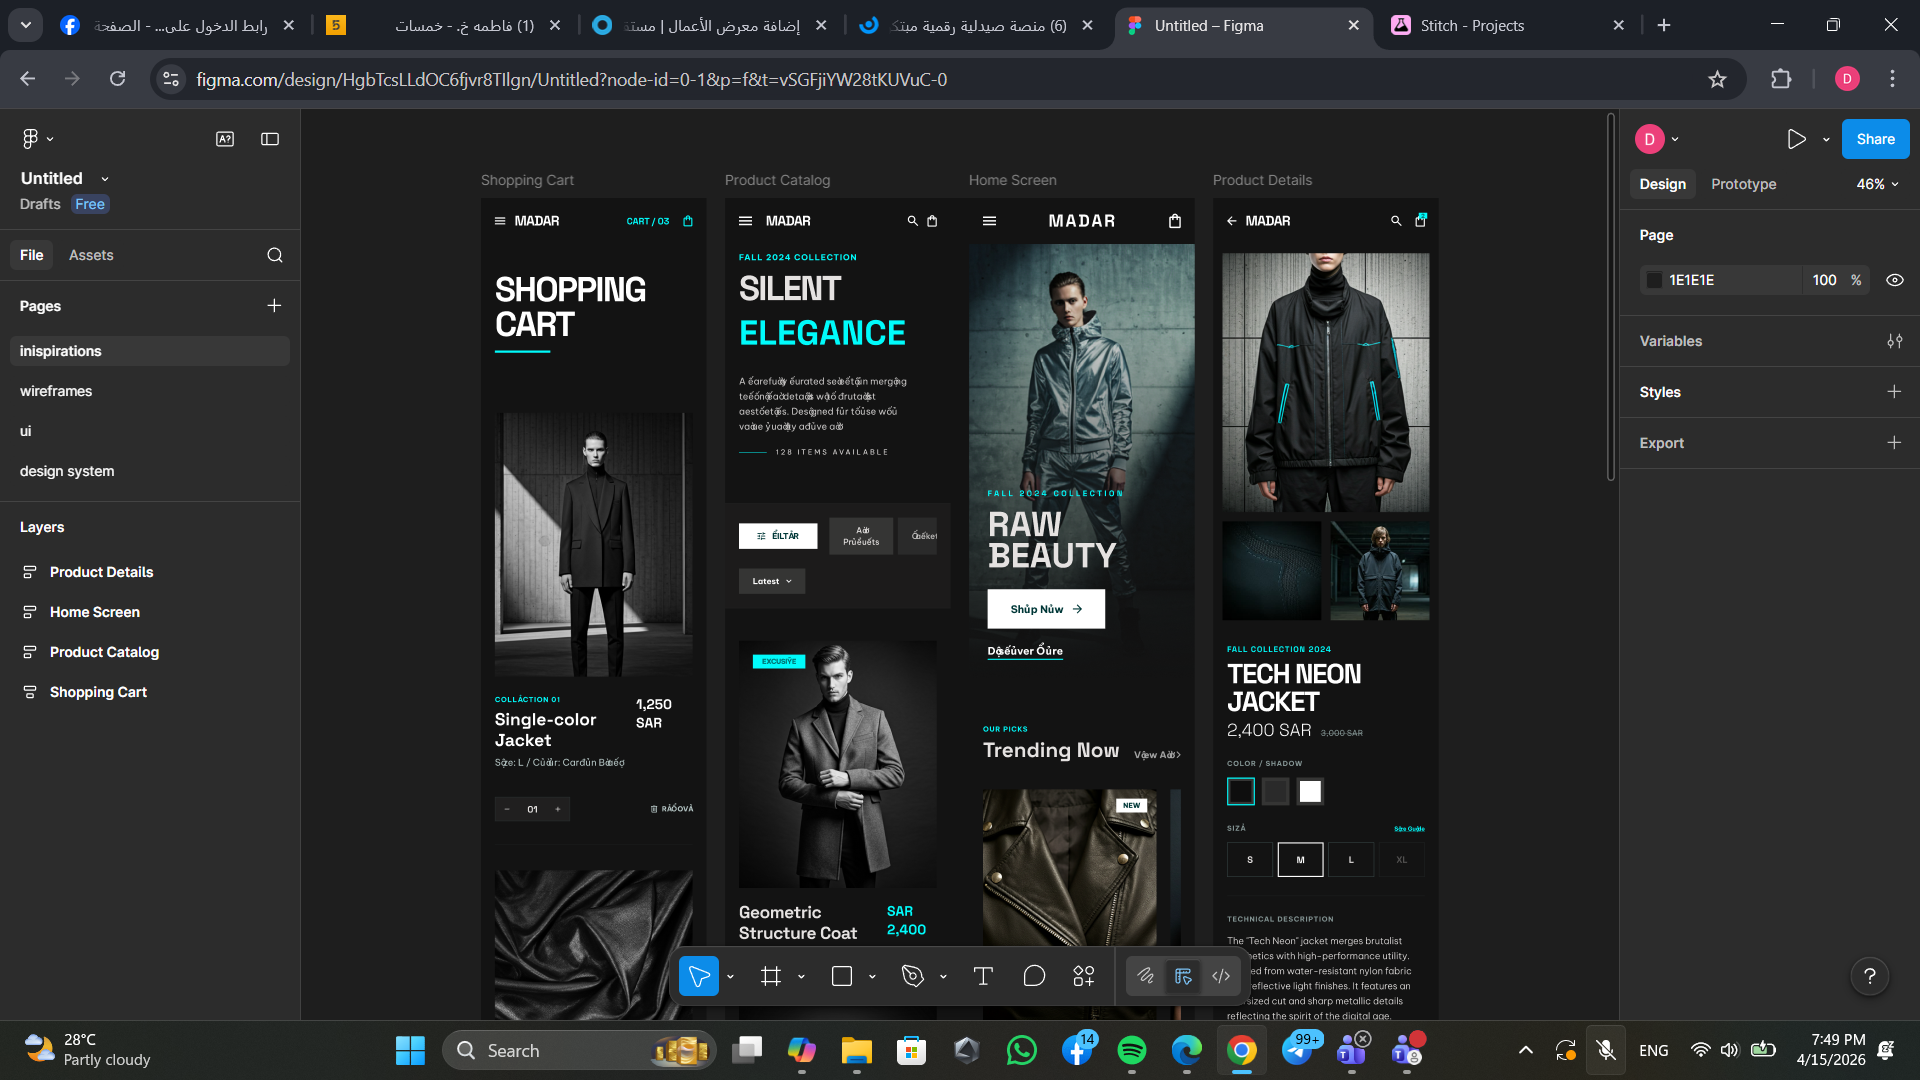This screenshot has width=1920, height=1080.
Task: Bookmark this page with star icon
Action: point(1717,79)
